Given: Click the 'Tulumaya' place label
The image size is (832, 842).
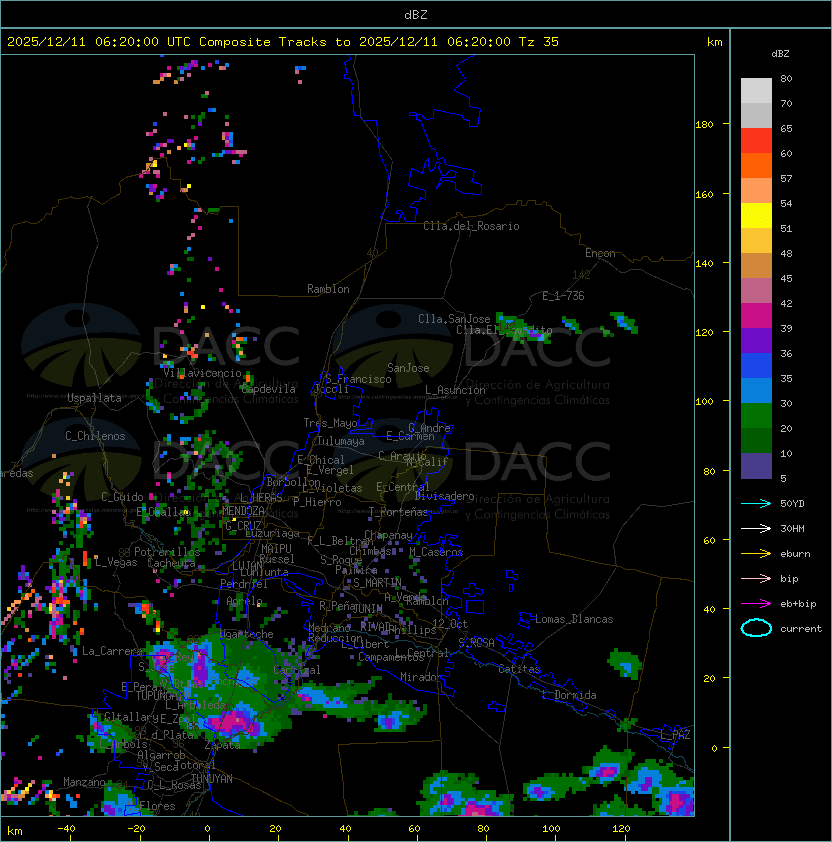Looking at the screenshot, I should coord(341,441).
